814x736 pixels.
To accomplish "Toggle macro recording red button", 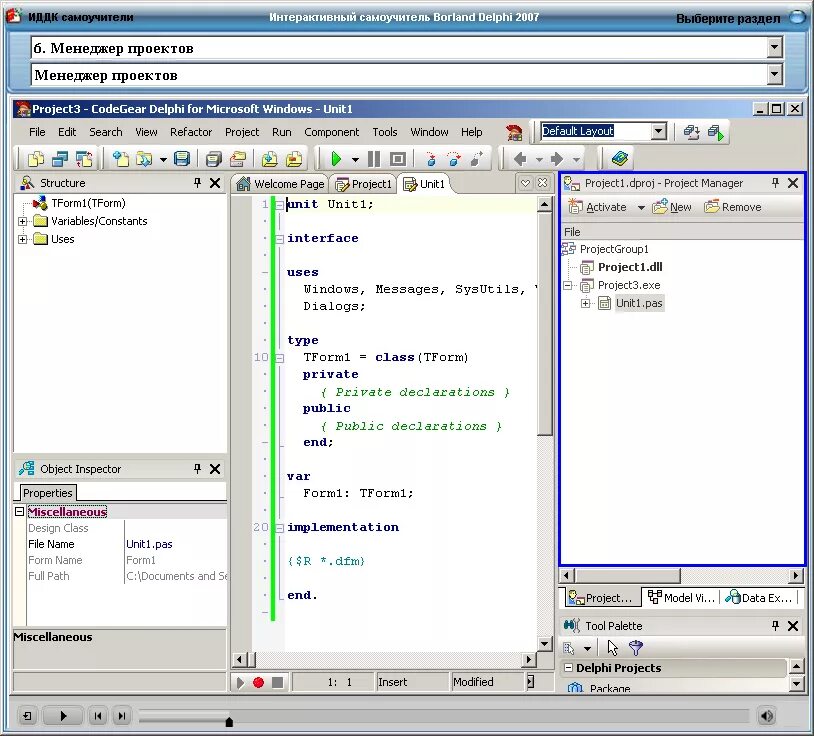I will [259, 683].
